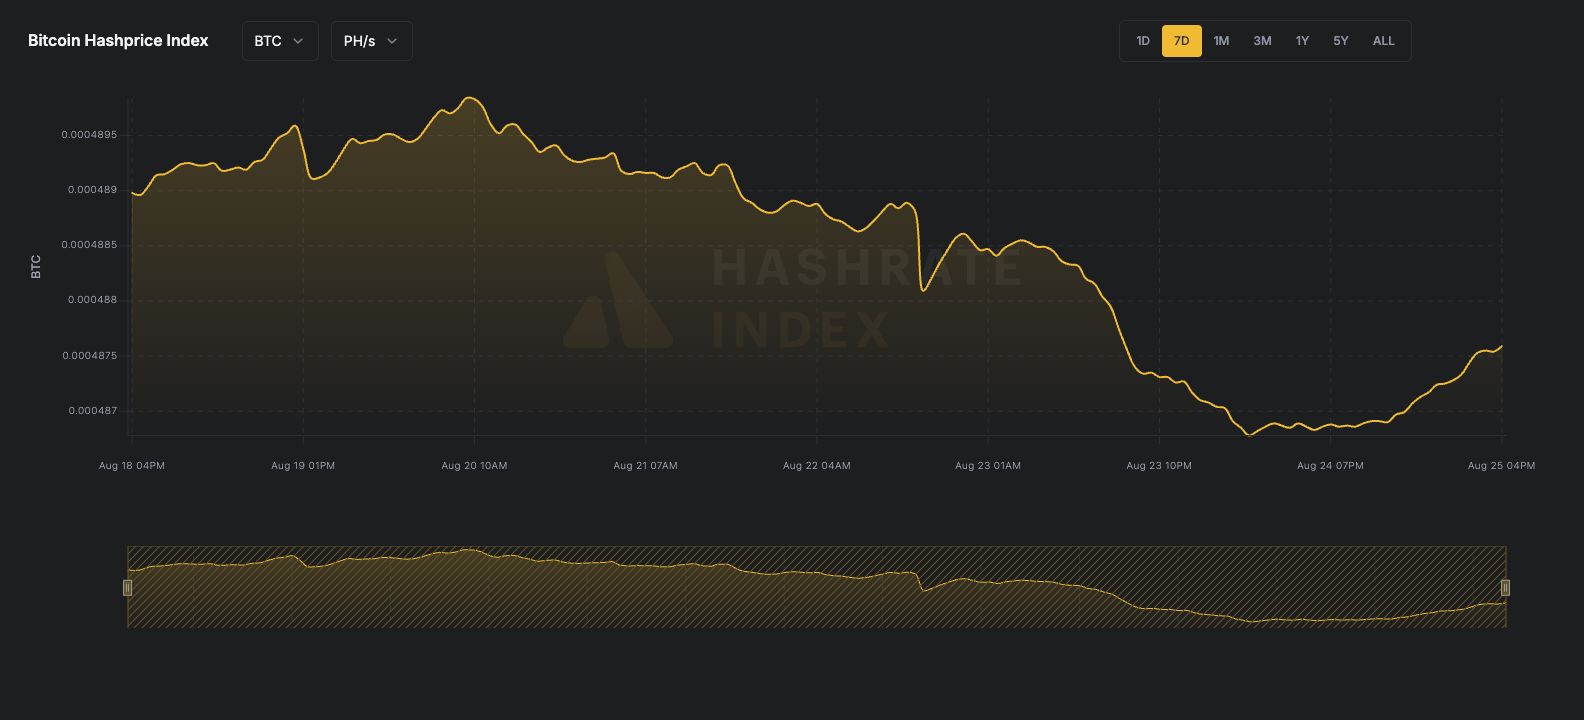Open the PH/s unit dropdown
This screenshot has width=1584, height=720.
click(372, 41)
